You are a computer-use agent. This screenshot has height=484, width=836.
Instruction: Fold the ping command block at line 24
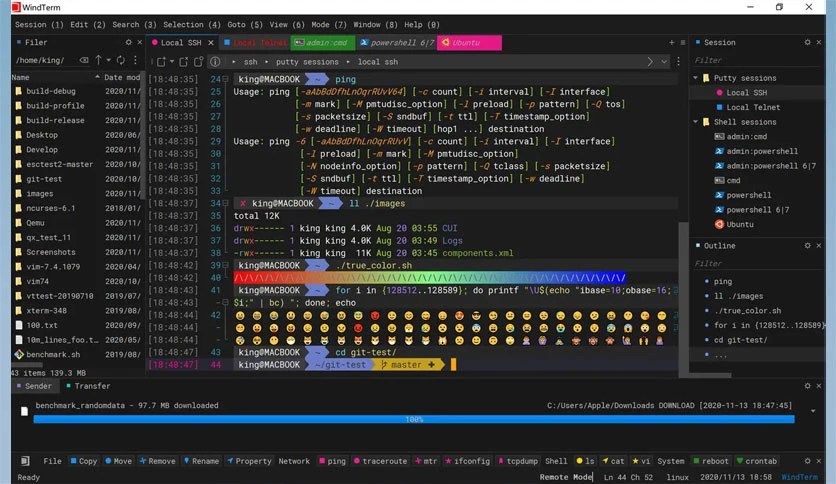click(226, 79)
